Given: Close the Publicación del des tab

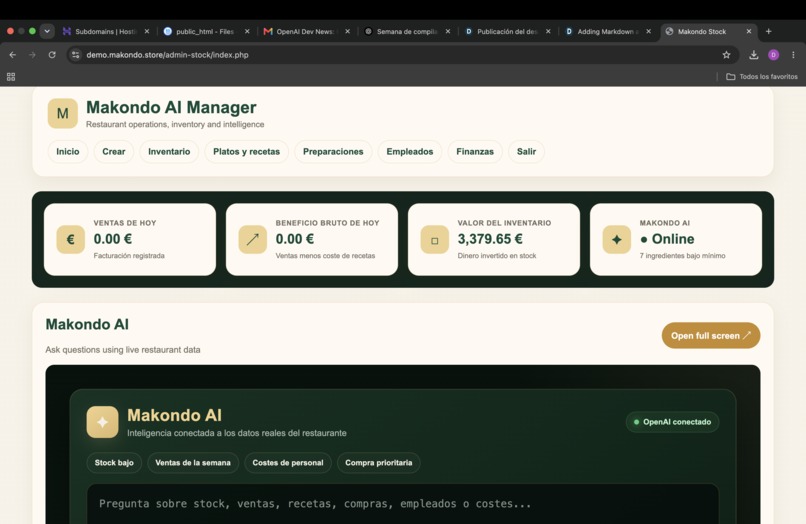Looking at the screenshot, I should [548, 31].
